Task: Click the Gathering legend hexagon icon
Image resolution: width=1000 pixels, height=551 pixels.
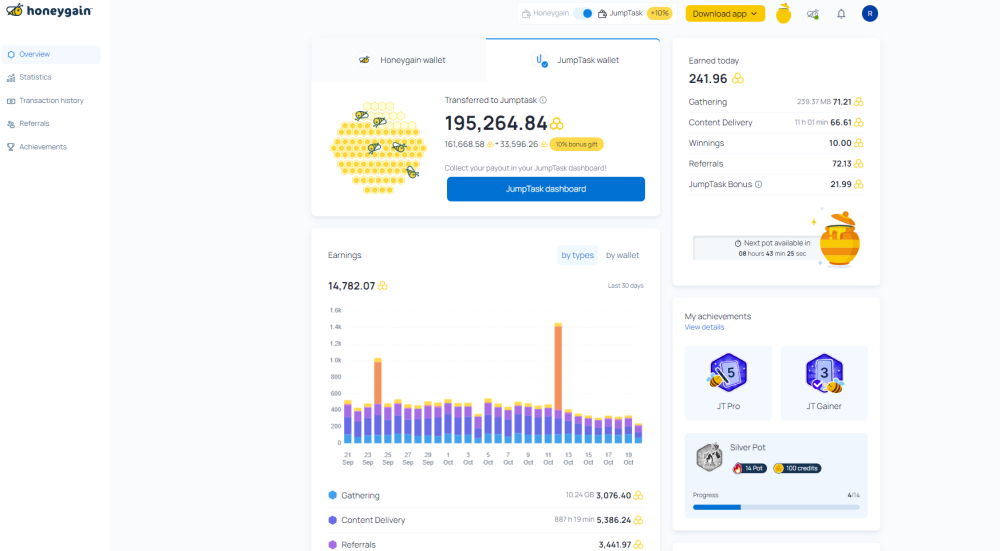Action: [332, 495]
